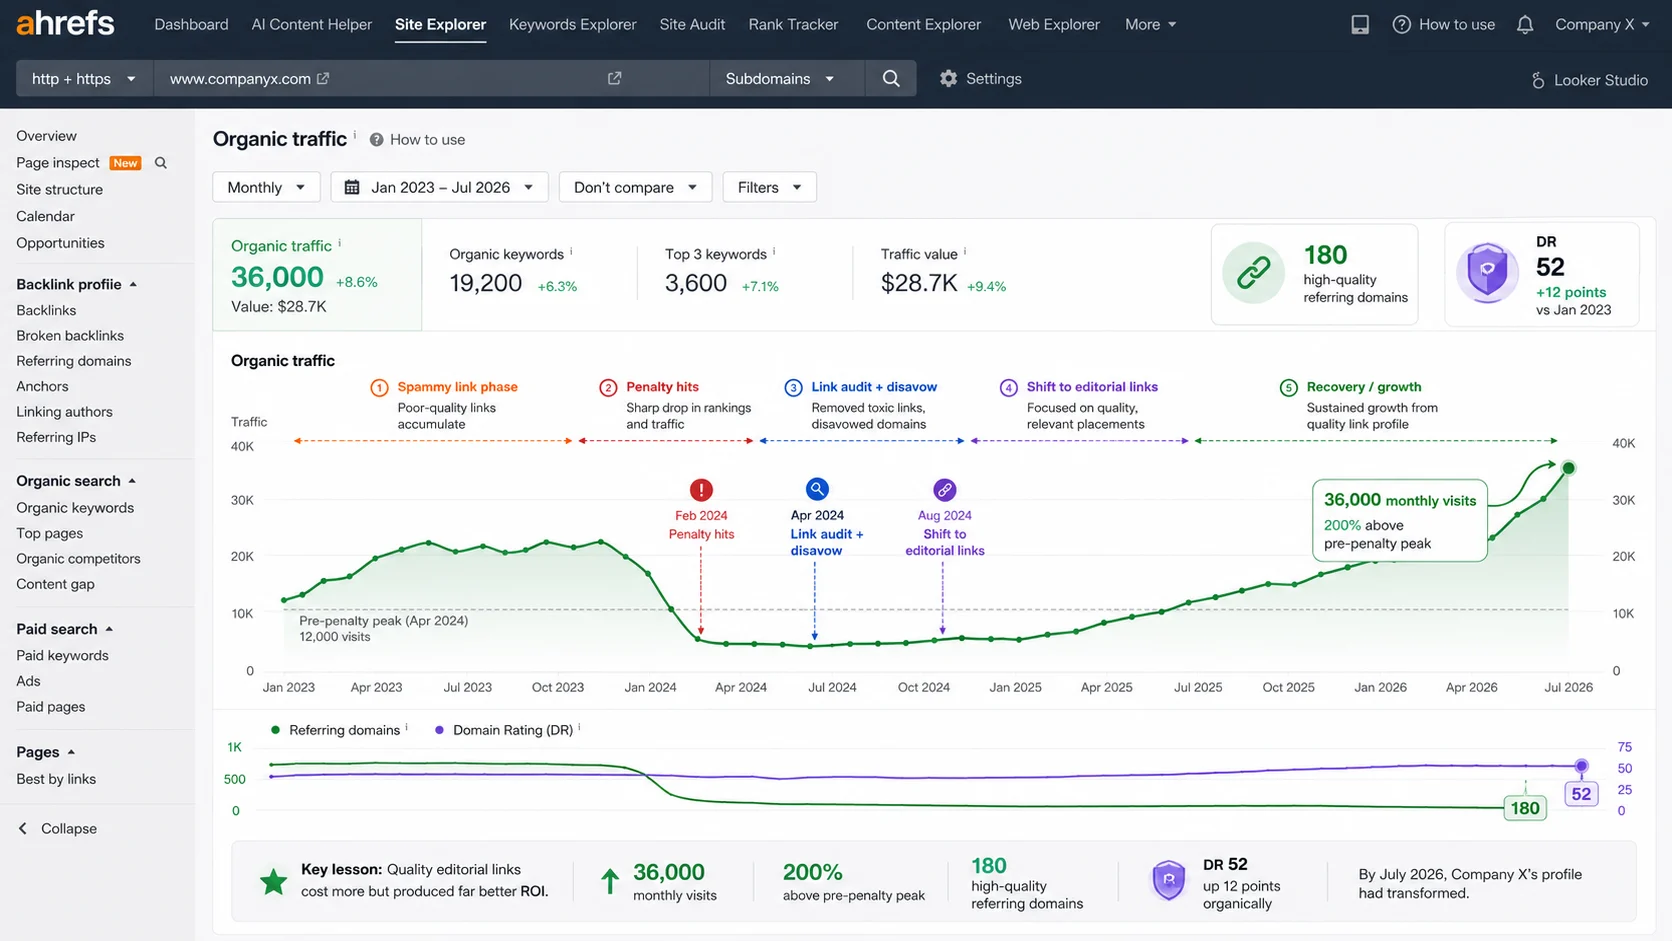Open Site structure in sidebar
Screen dimensions: 1672x941
pyautogui.click(x=59, y=189)
